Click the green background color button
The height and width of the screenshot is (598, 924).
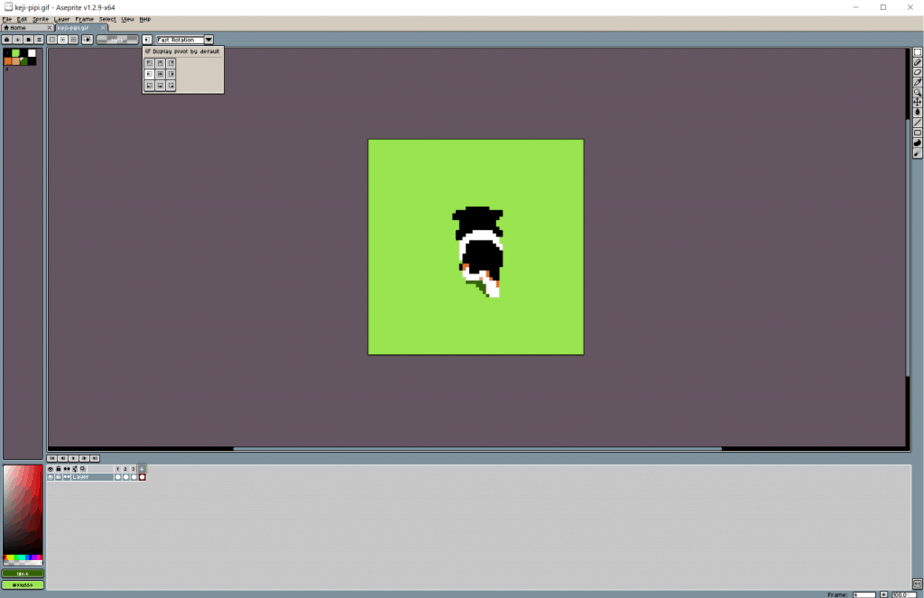coord(23,585)
